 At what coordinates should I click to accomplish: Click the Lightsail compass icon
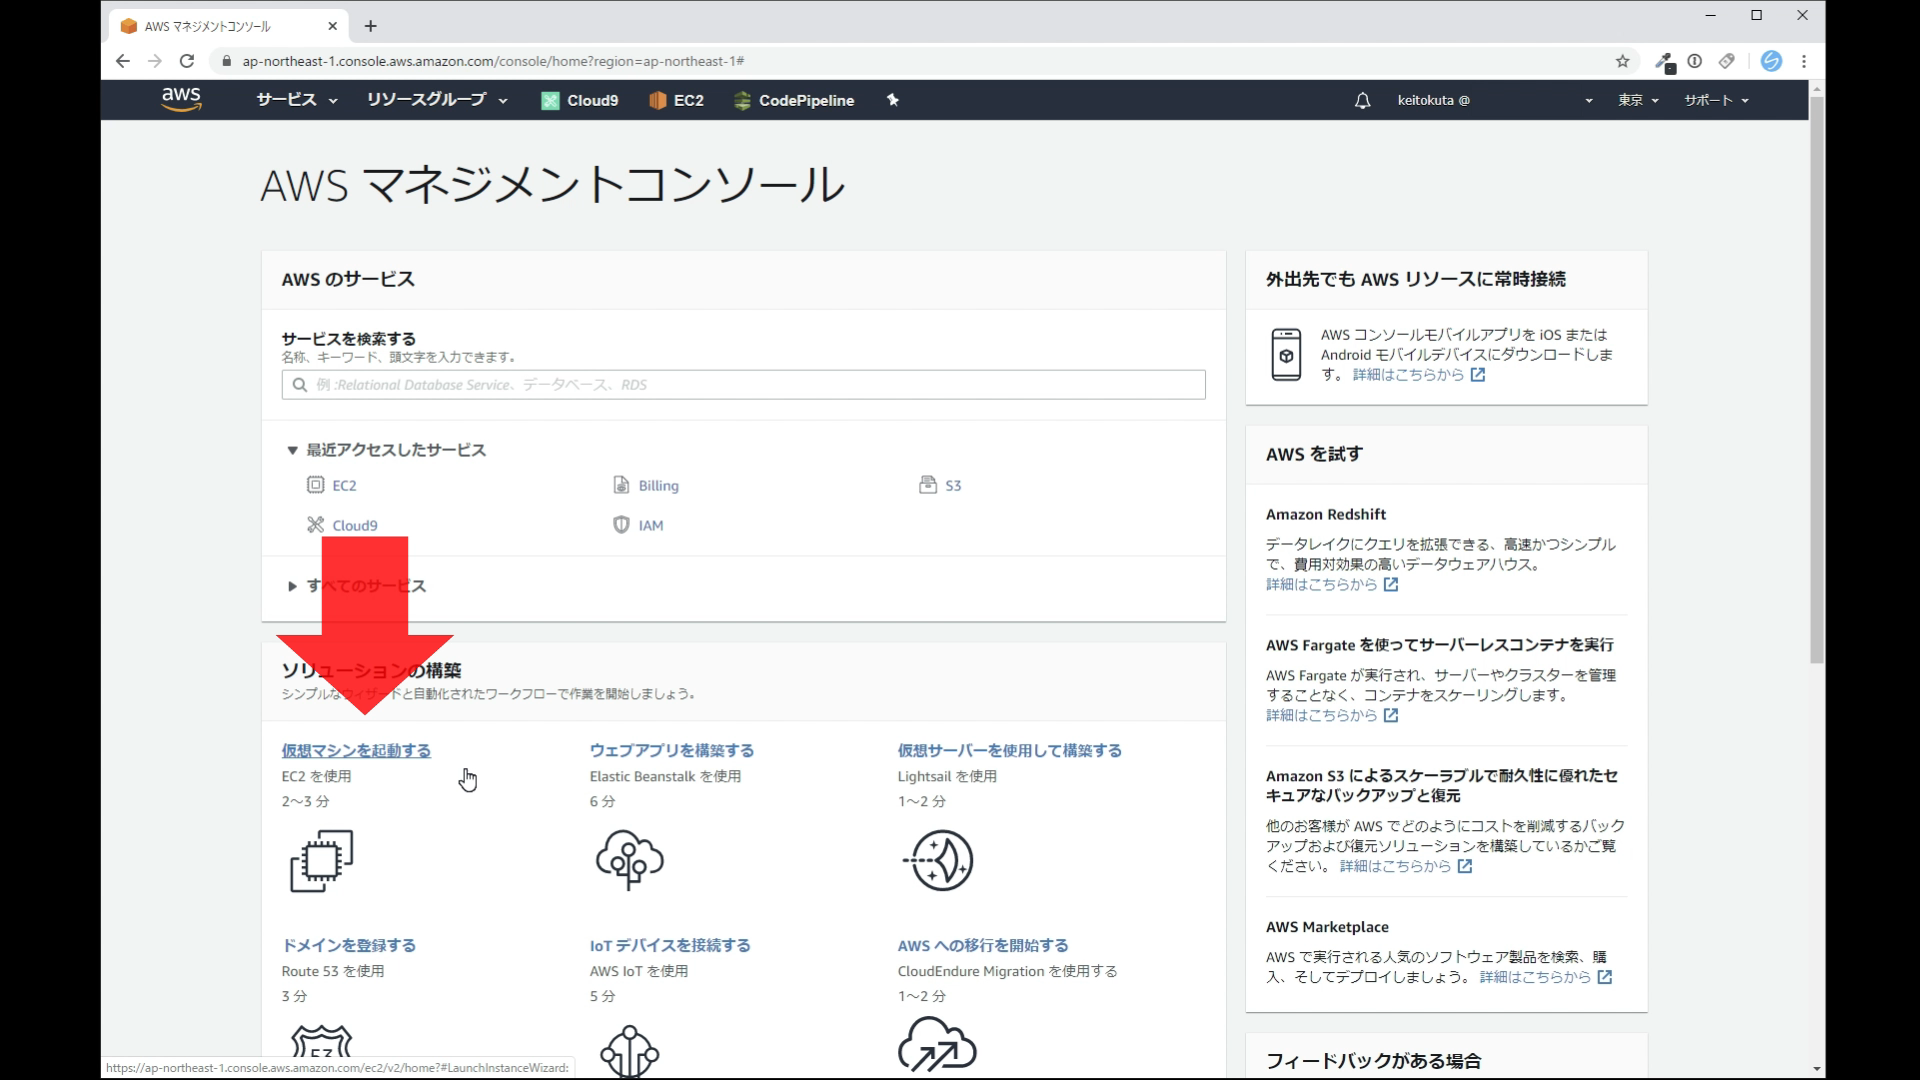pyautogui.click(x=938, y=860)
